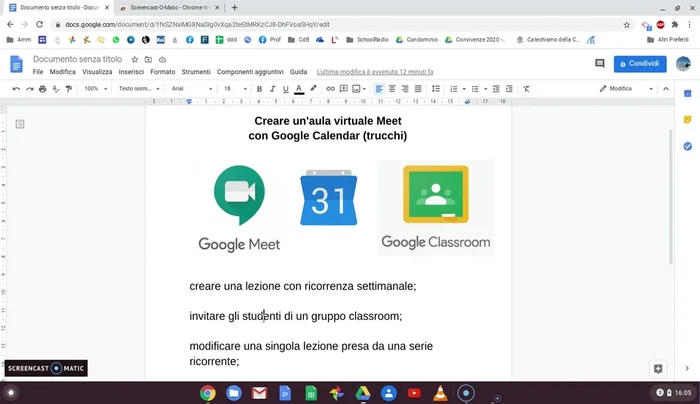The width and height of the screenshot is (700, 404).
Task: Open the font size 18 dropdown
Action: tap(235, 89)
